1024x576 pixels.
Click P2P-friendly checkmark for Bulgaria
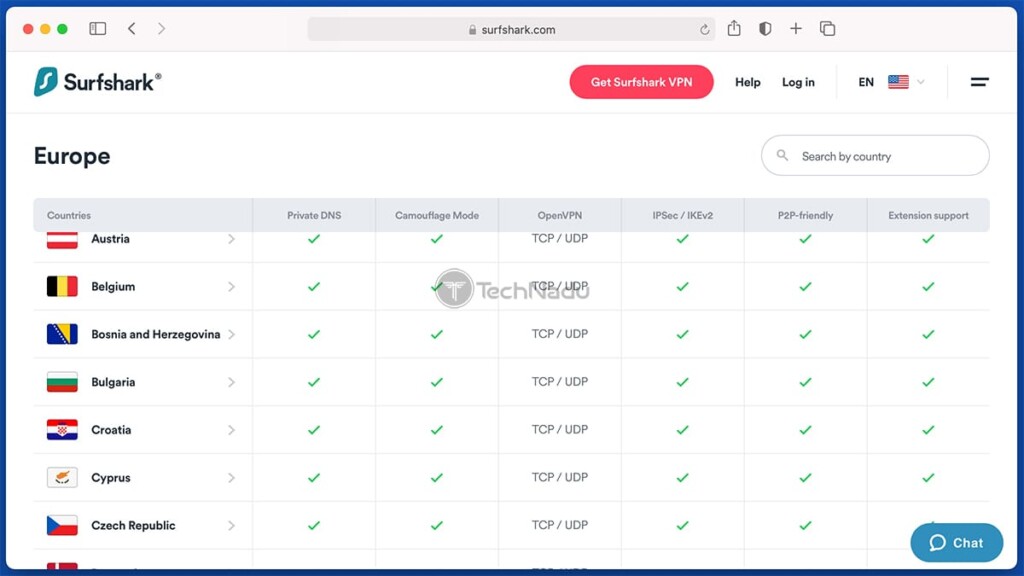805,382
